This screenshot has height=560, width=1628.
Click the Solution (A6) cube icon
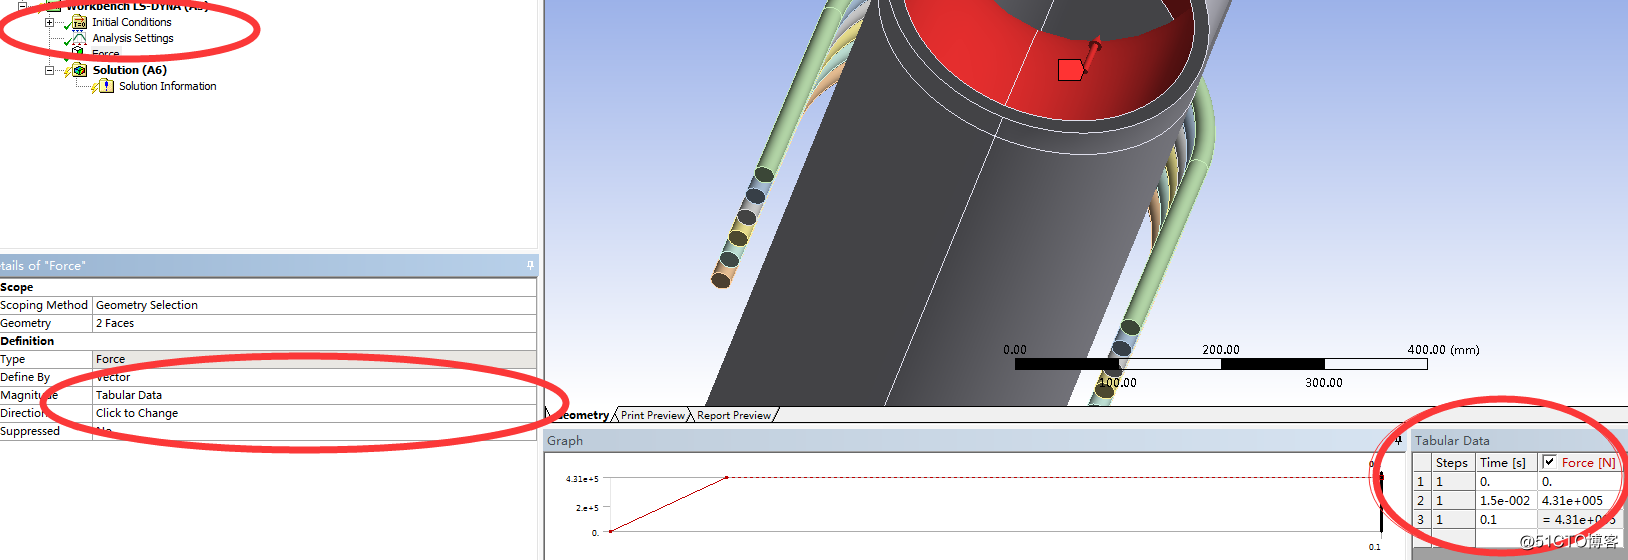79,70
